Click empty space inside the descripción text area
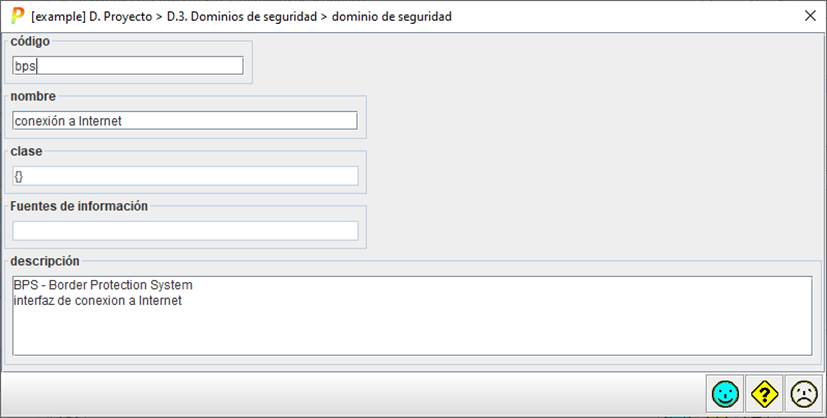827x418 pixels. point(410,330)
